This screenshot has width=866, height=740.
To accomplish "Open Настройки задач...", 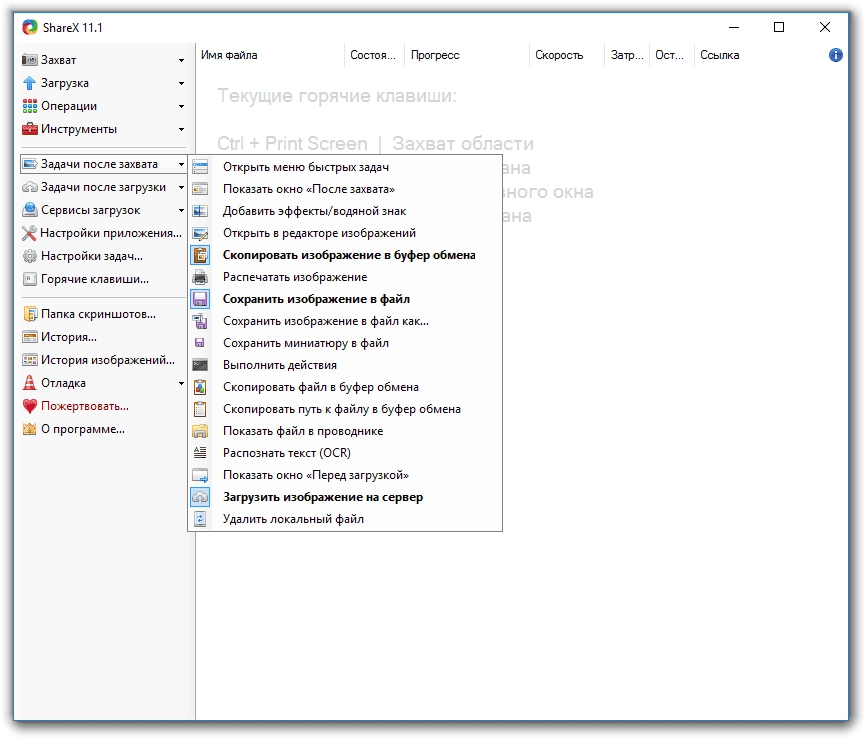I will click(x=103, y=256).
